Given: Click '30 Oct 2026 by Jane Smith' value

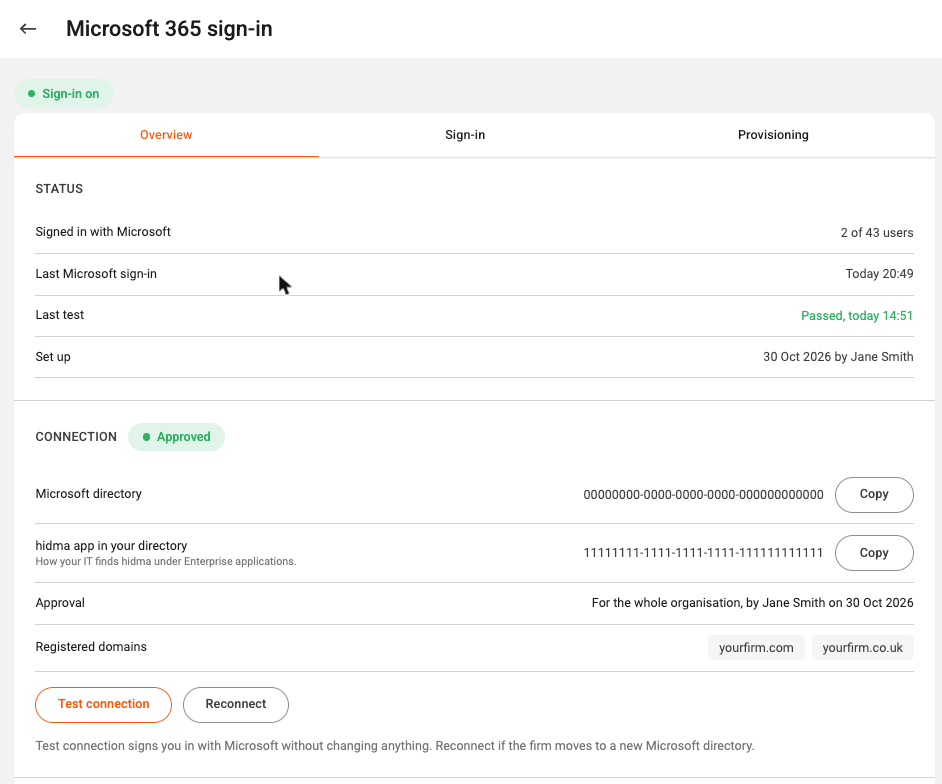Looking at the screenshot, I should coord(838,357).
